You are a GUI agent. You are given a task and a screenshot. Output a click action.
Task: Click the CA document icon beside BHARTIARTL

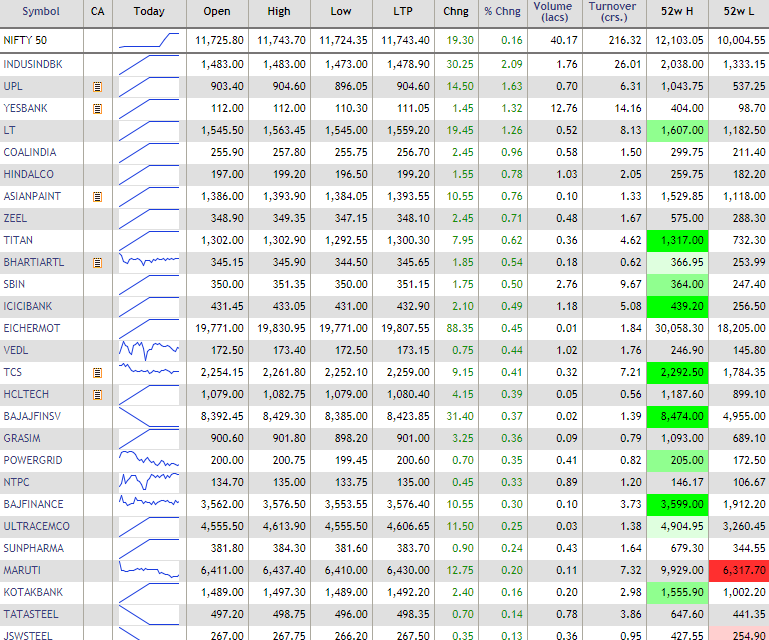pos(97,262)
